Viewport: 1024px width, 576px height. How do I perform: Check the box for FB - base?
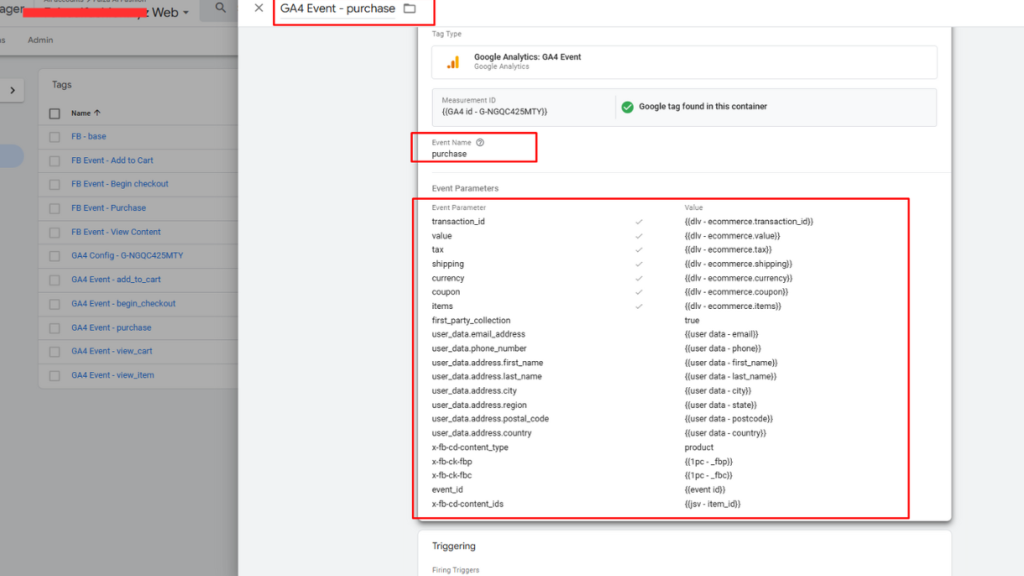(x=54, y=137)
